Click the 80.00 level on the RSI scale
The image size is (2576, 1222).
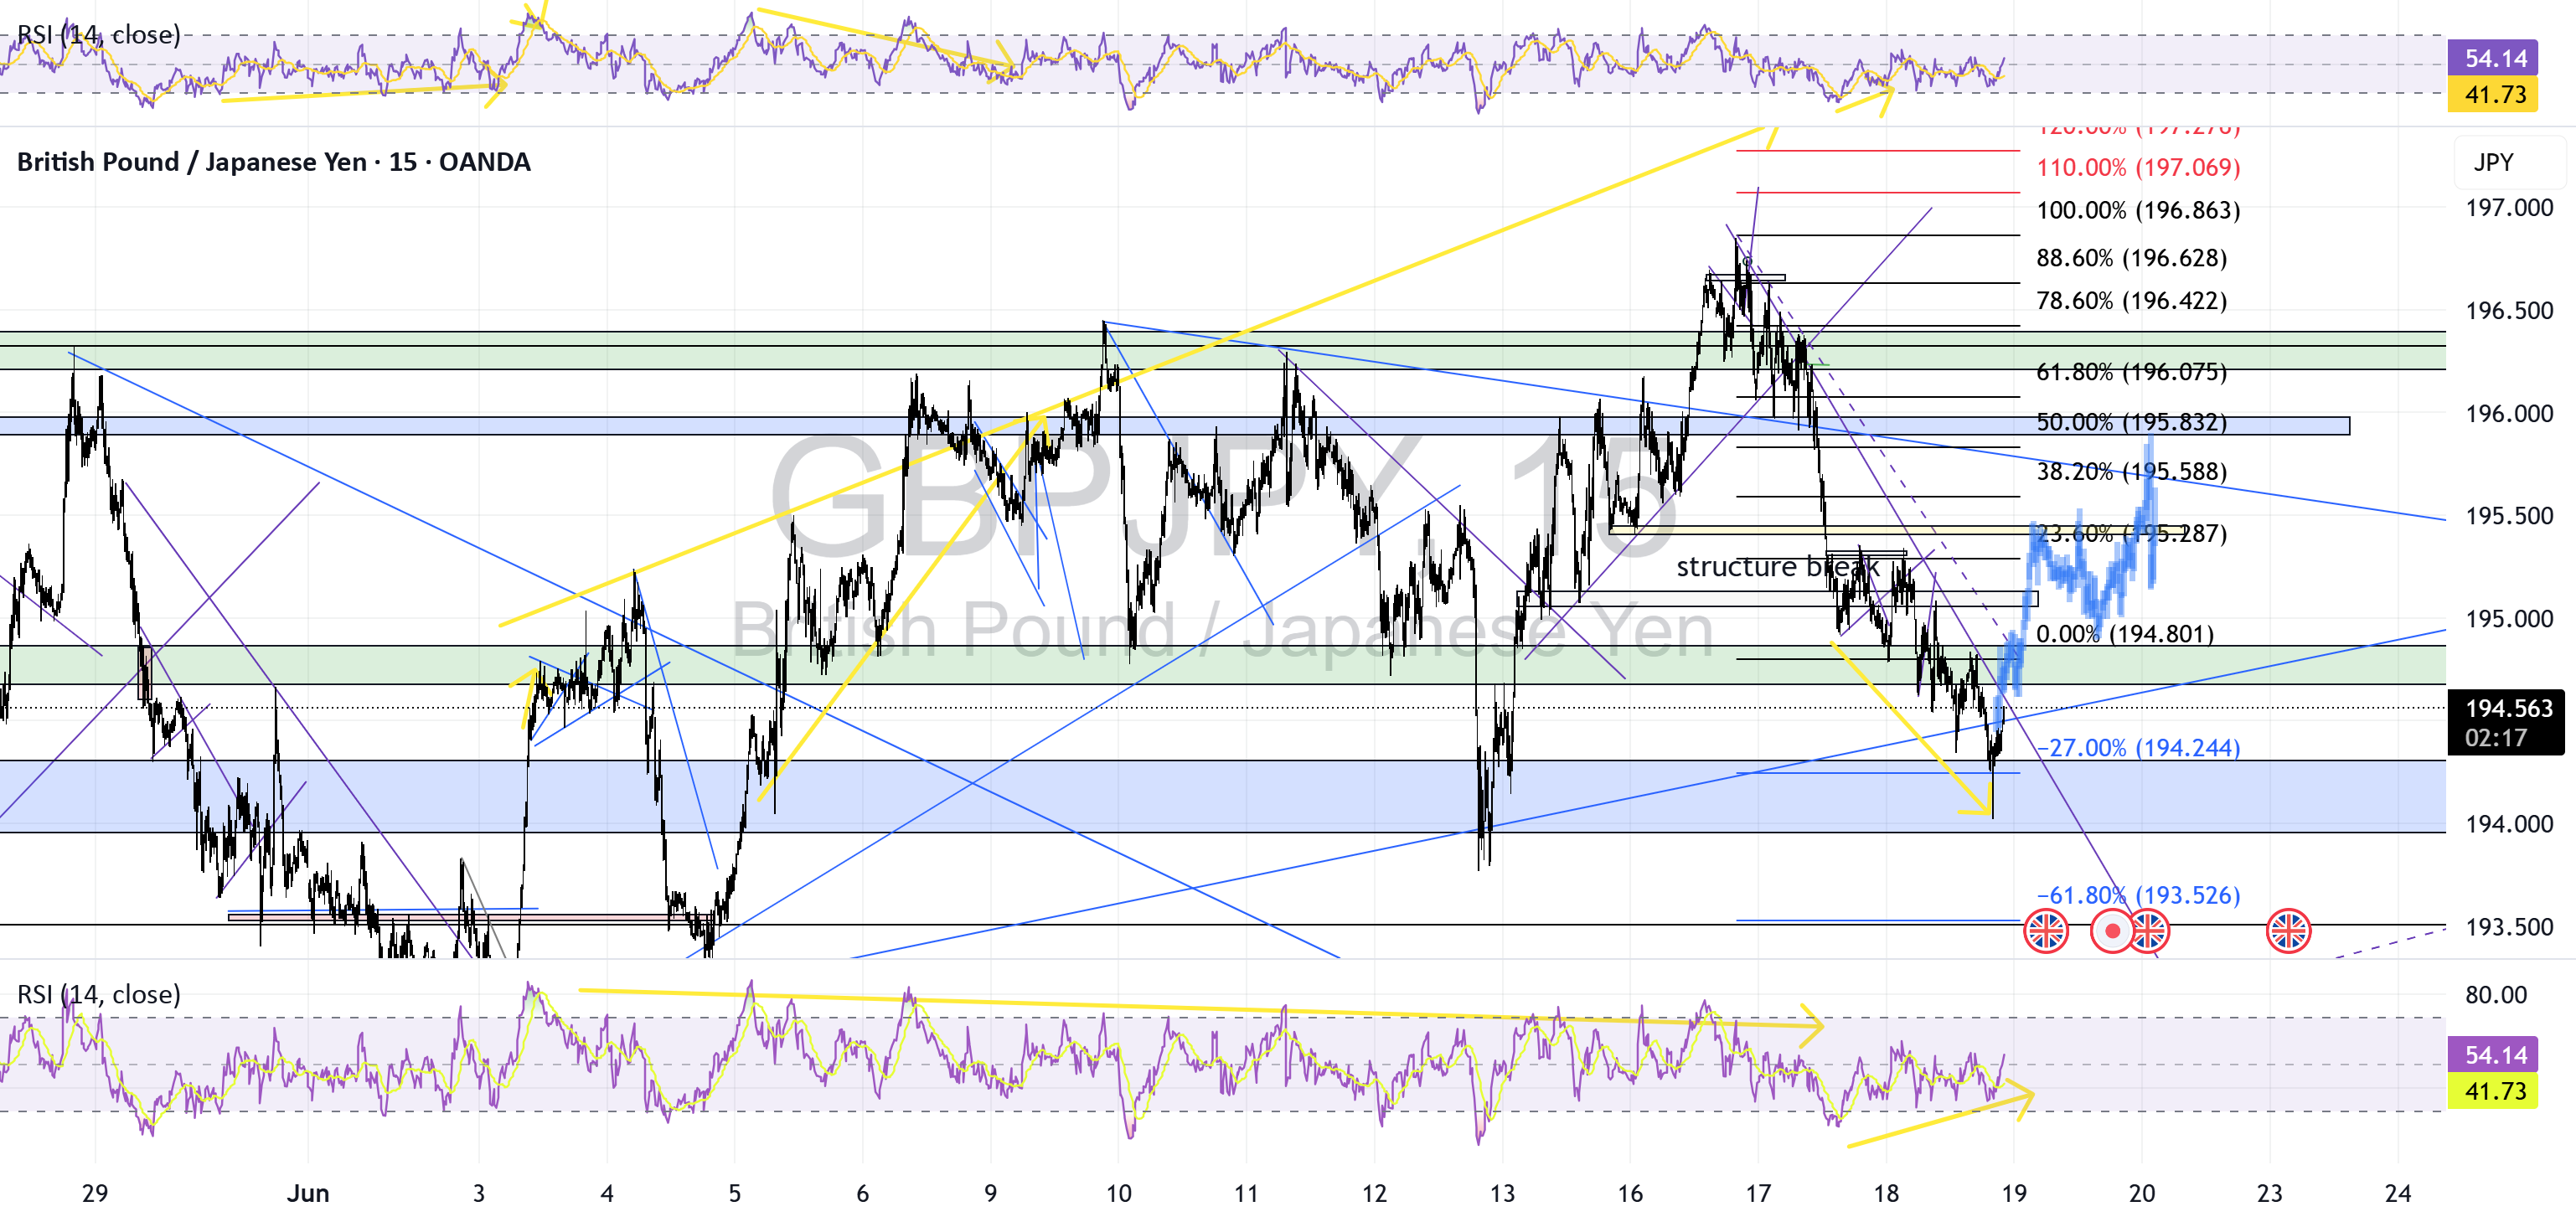2496,995
